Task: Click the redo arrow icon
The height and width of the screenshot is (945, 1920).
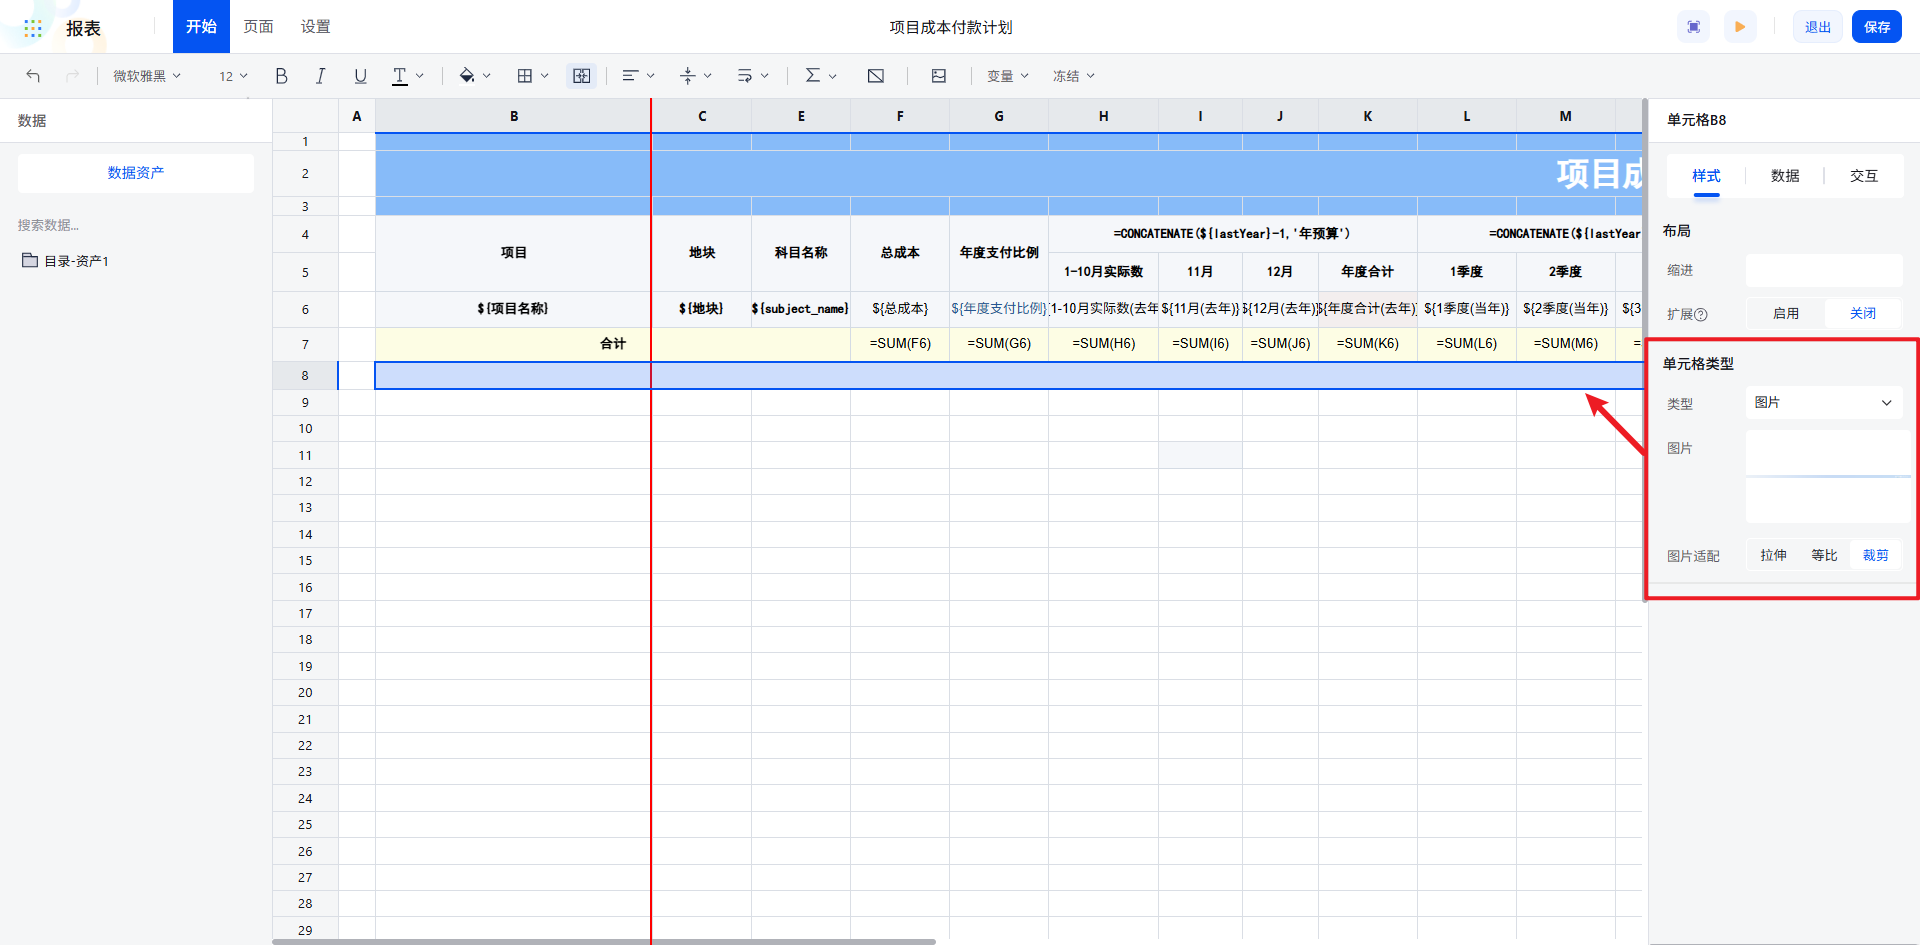Action: 72,76
